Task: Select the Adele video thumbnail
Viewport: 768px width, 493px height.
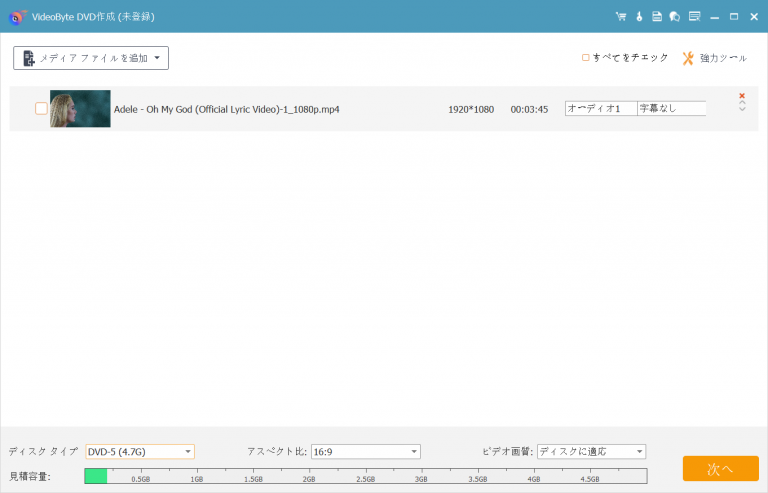Action: pos(80,109)
